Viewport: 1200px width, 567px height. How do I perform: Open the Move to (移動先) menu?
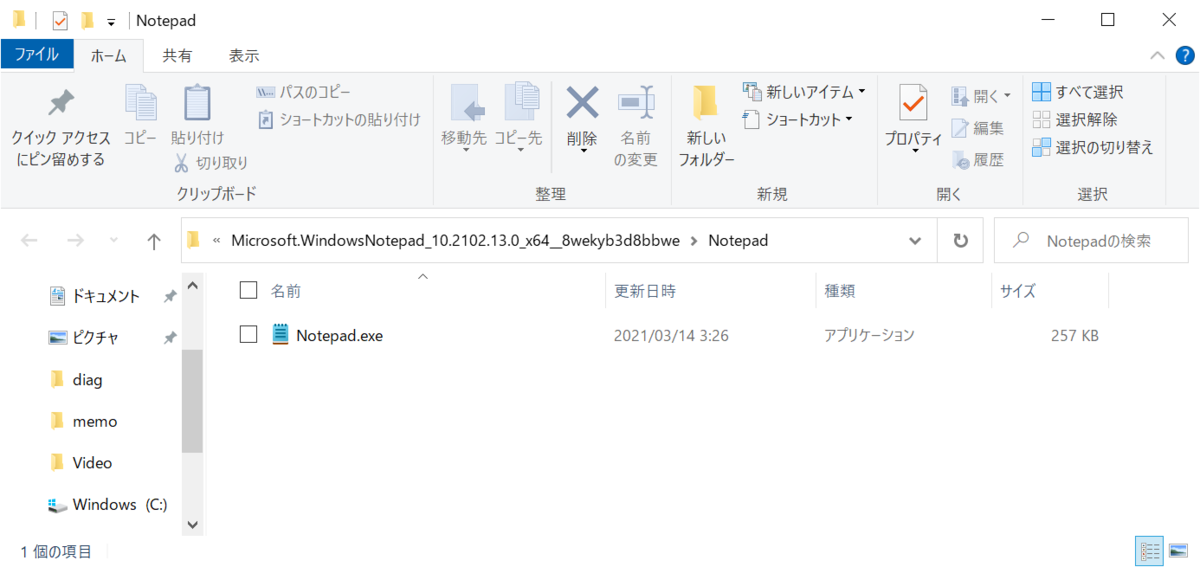click(x=464, y=117)
